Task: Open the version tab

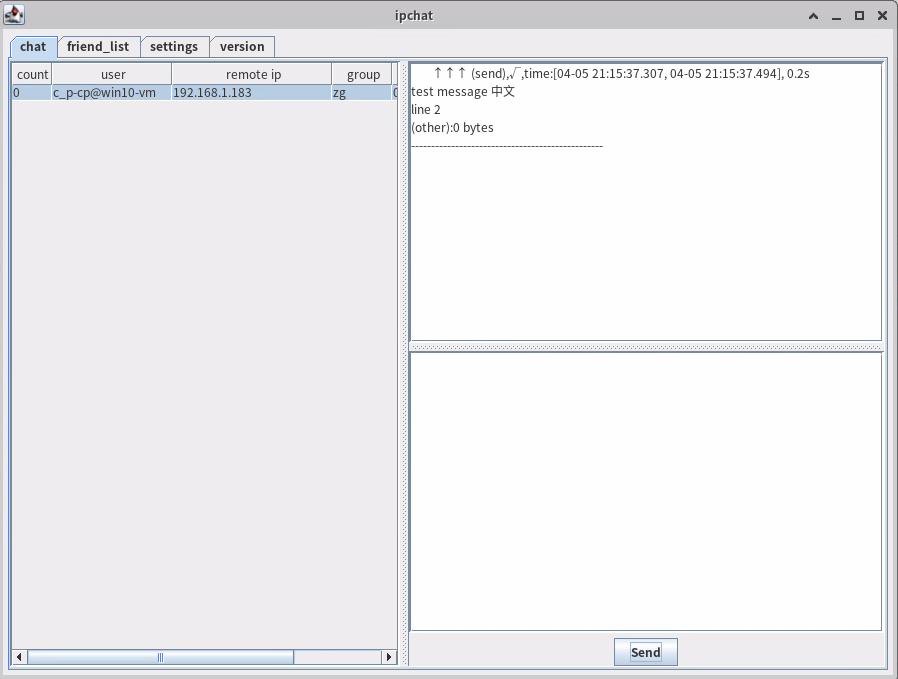Action: tap(242, 47)
